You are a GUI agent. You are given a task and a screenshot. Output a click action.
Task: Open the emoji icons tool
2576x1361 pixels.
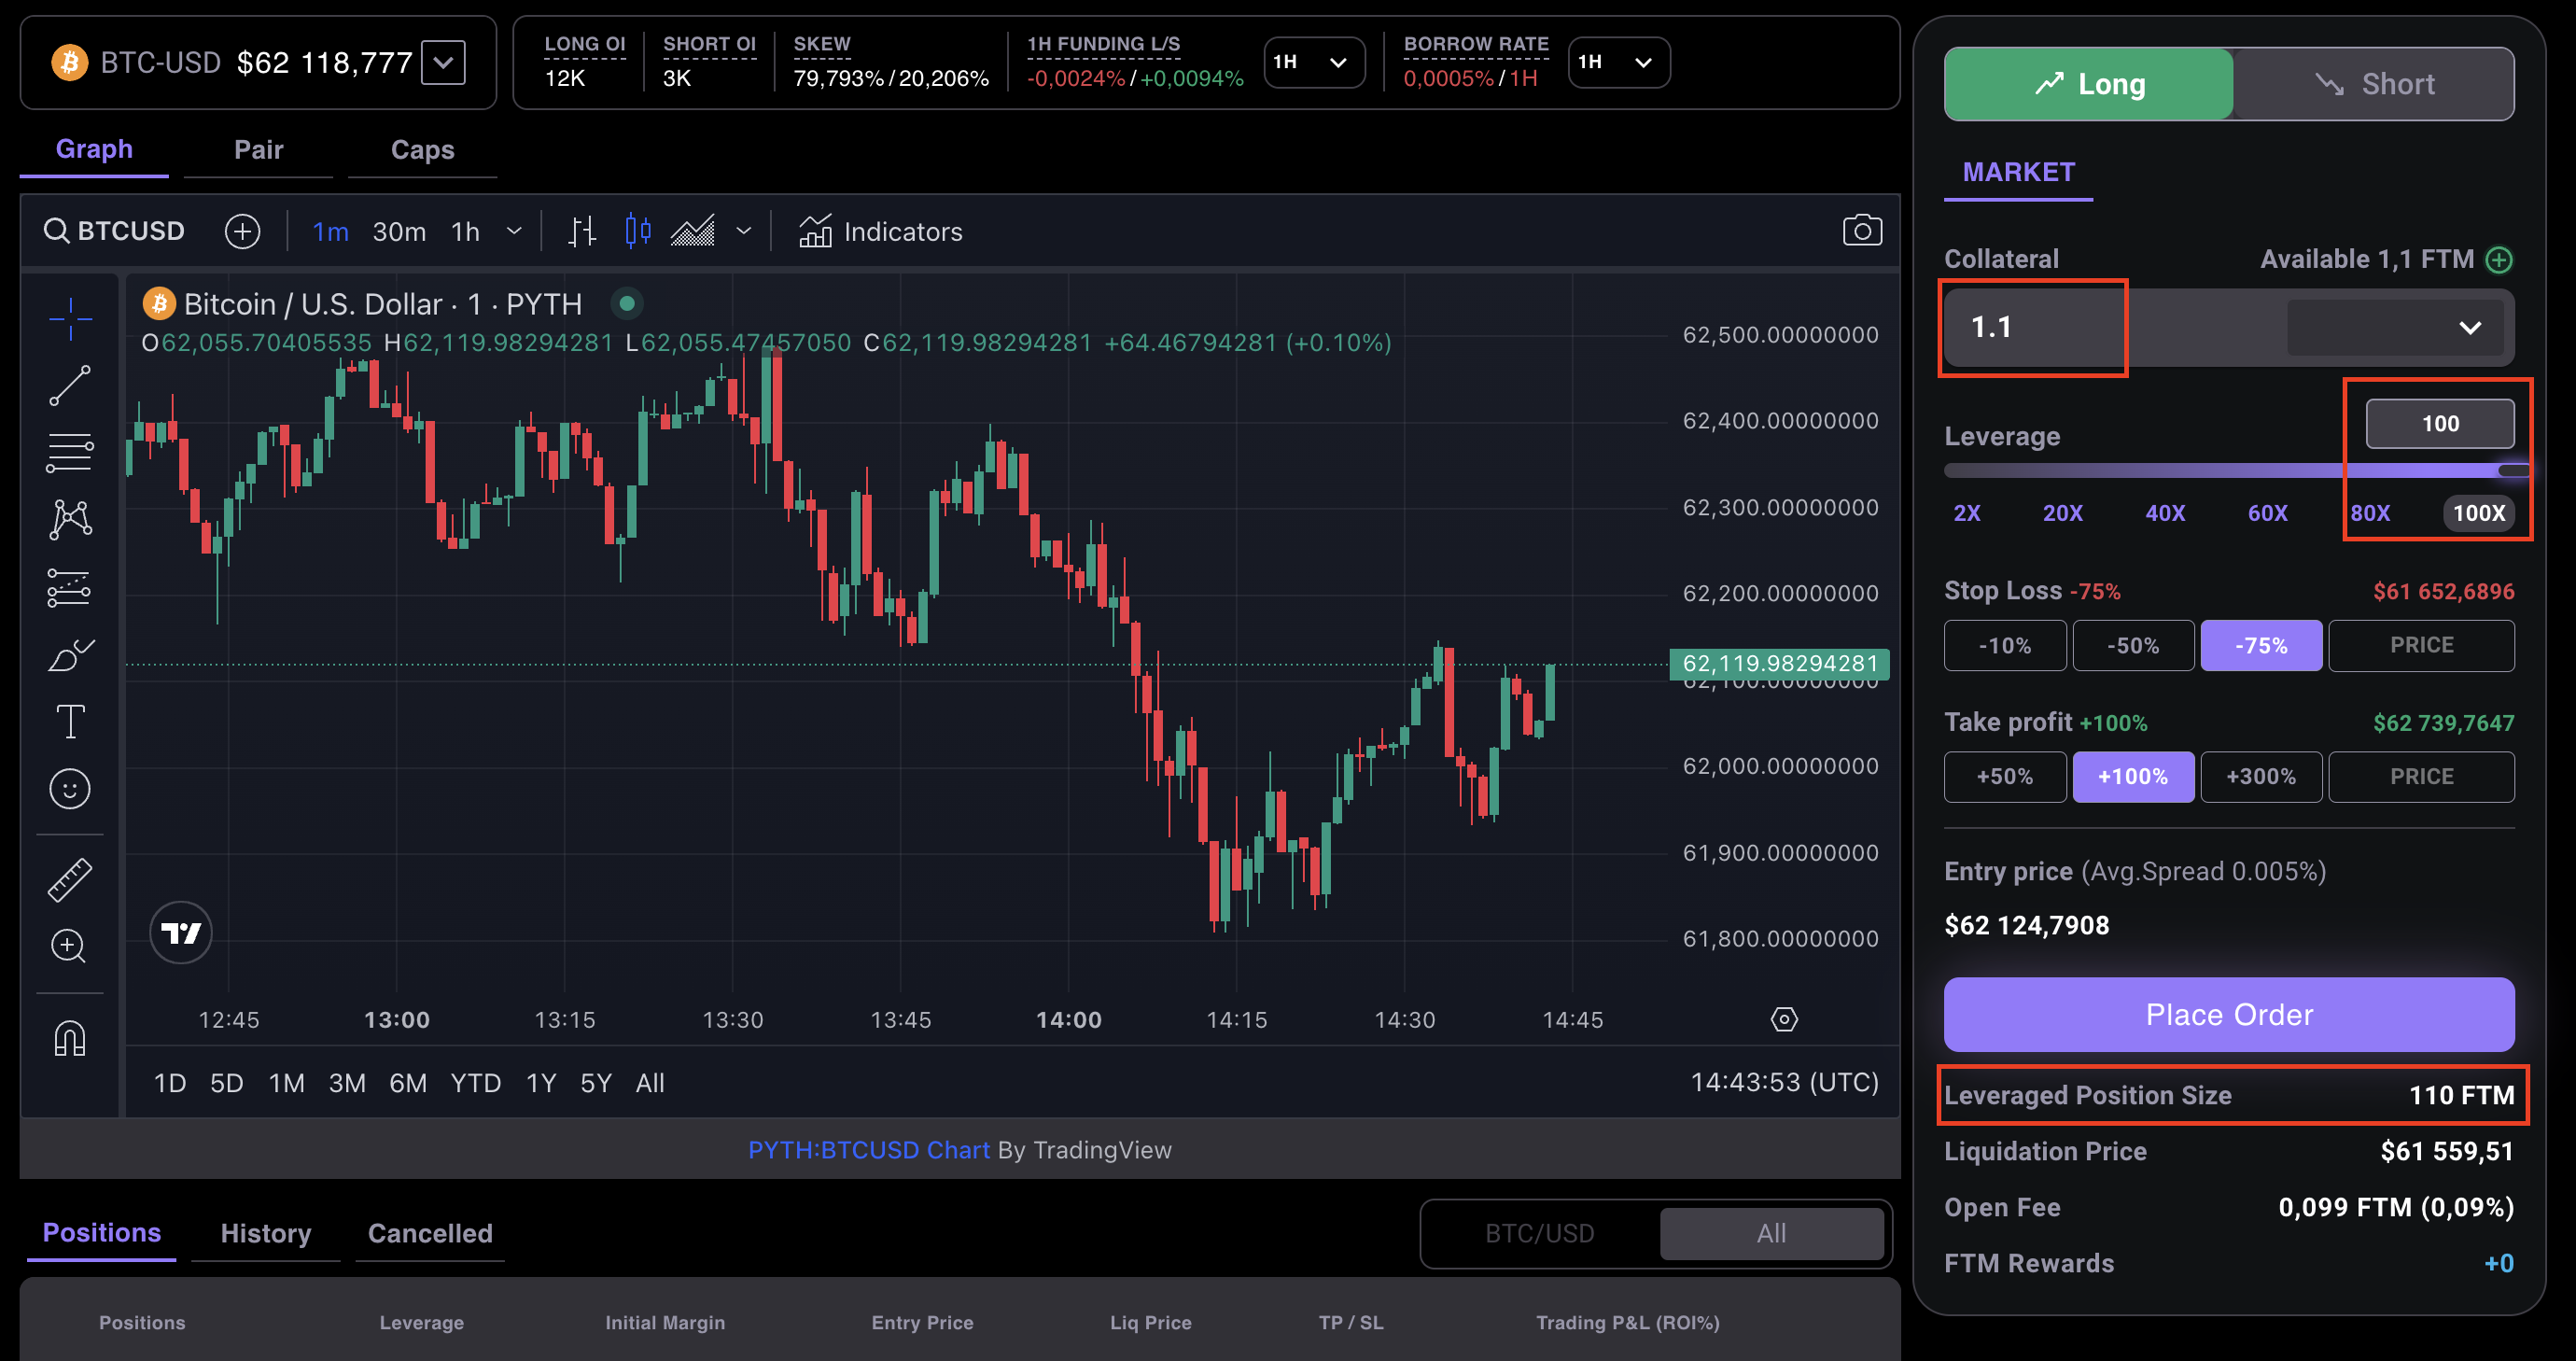pos(70,789)
